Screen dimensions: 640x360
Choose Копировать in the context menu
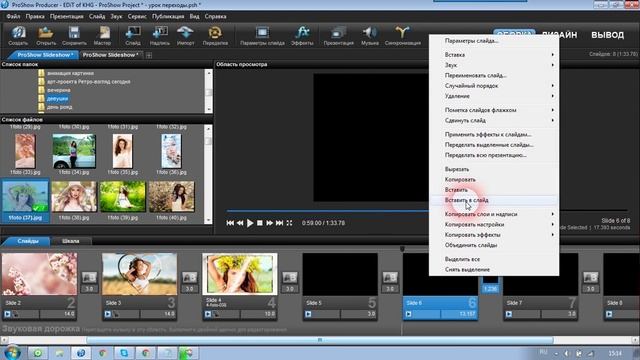pos(494,180)
